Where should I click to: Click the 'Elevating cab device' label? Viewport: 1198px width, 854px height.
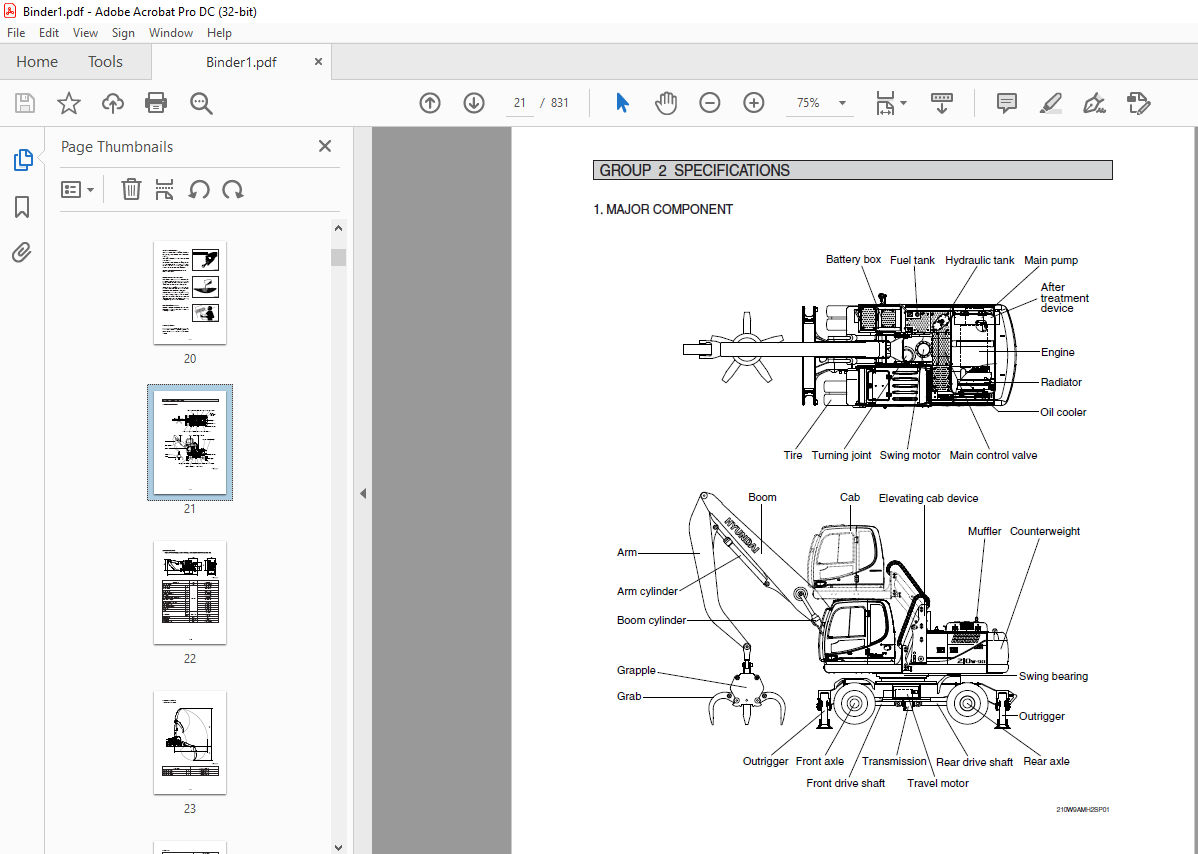(x=928, y=498)
